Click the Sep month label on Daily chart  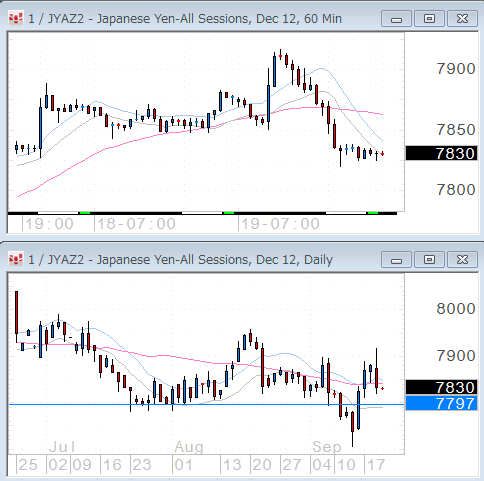point(327,447)
